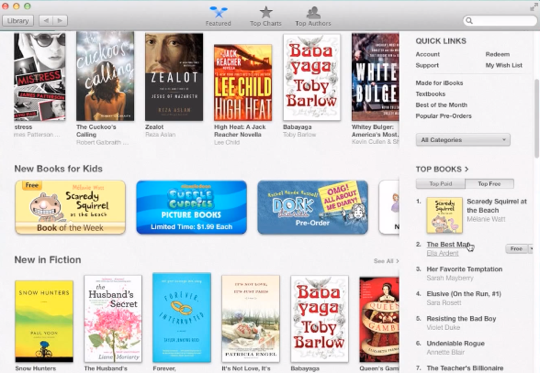Open the Zealot book cover
This screenshot has width=540, height=373.
pos(174,77)
